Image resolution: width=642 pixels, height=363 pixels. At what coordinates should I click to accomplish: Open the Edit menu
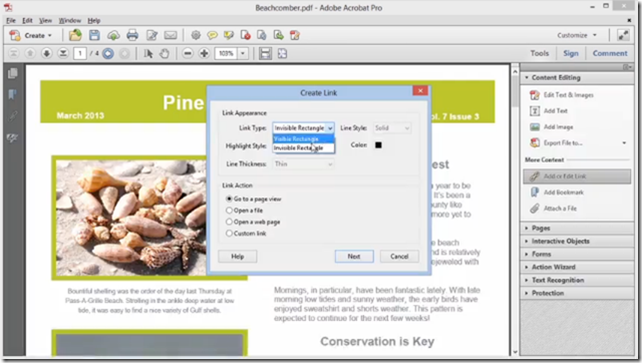pyautogui.click(x=27, y=20)
